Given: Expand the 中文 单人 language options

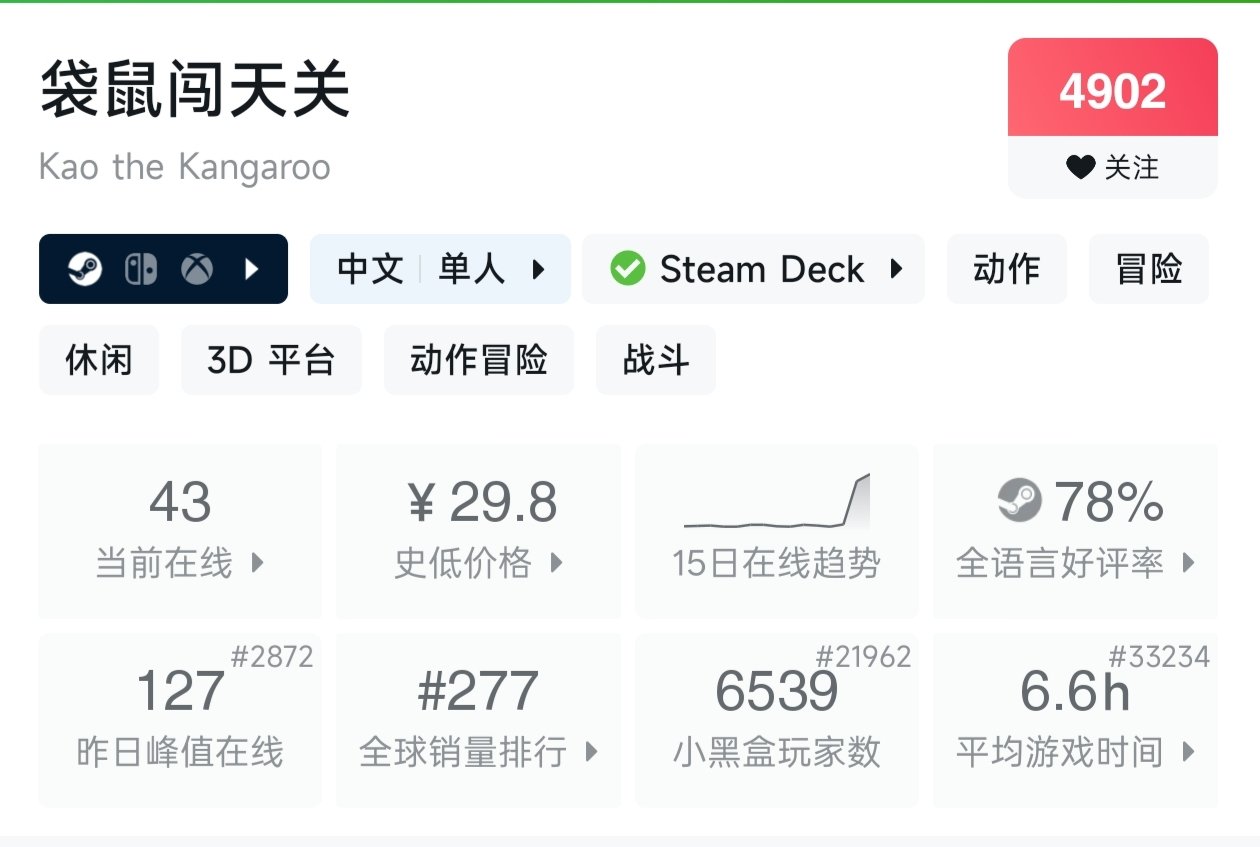Looking at the screenshot, I should (x=440, y=269).
